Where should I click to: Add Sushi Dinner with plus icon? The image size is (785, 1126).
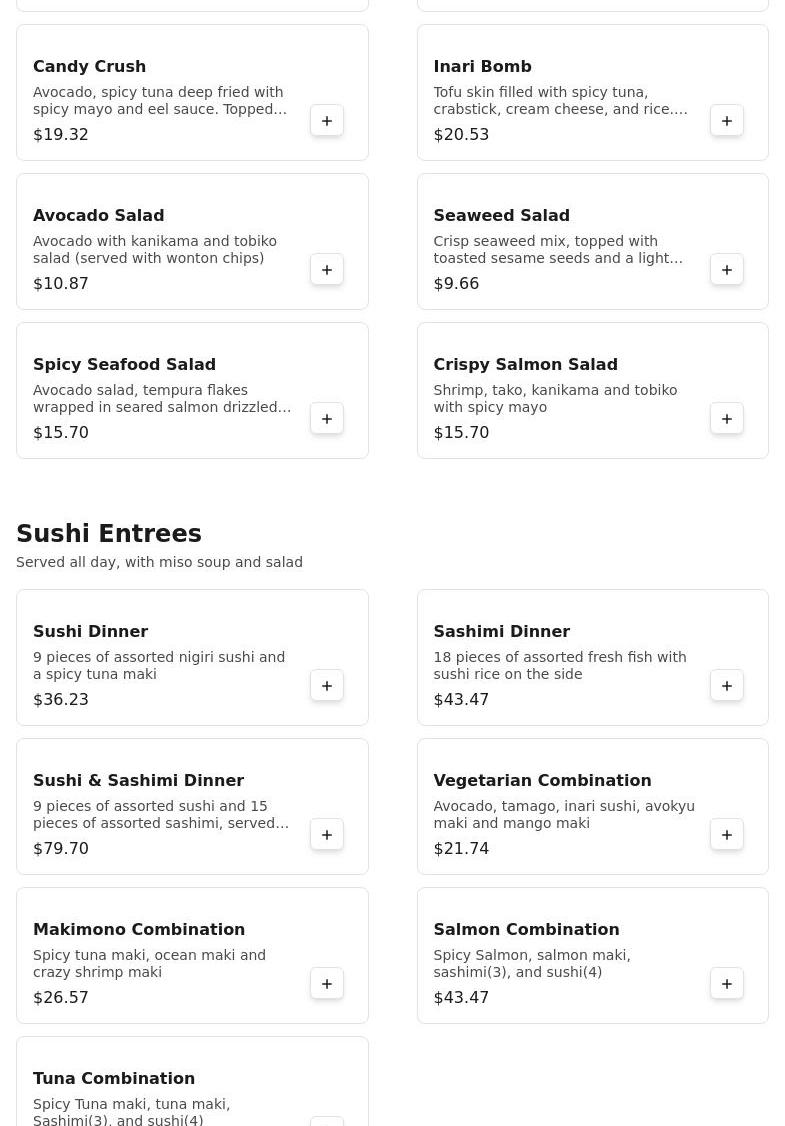(327, 686)
